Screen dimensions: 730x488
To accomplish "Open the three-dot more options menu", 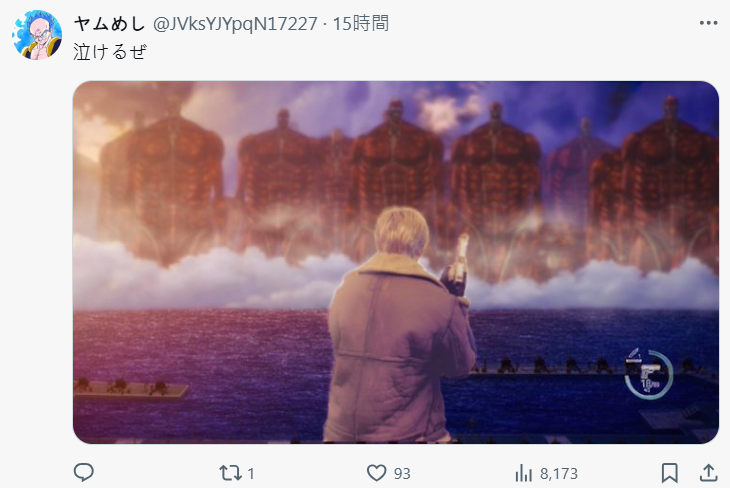I will [x=708, y=23].
